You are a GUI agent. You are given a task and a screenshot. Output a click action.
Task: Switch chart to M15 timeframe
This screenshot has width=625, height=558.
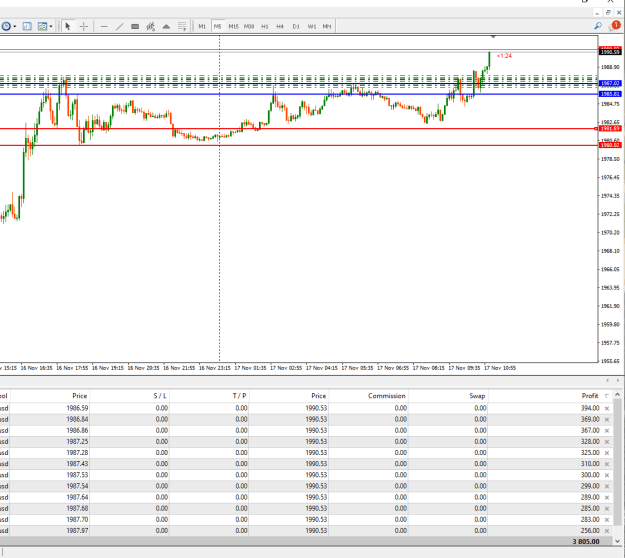tap(233, 27)
